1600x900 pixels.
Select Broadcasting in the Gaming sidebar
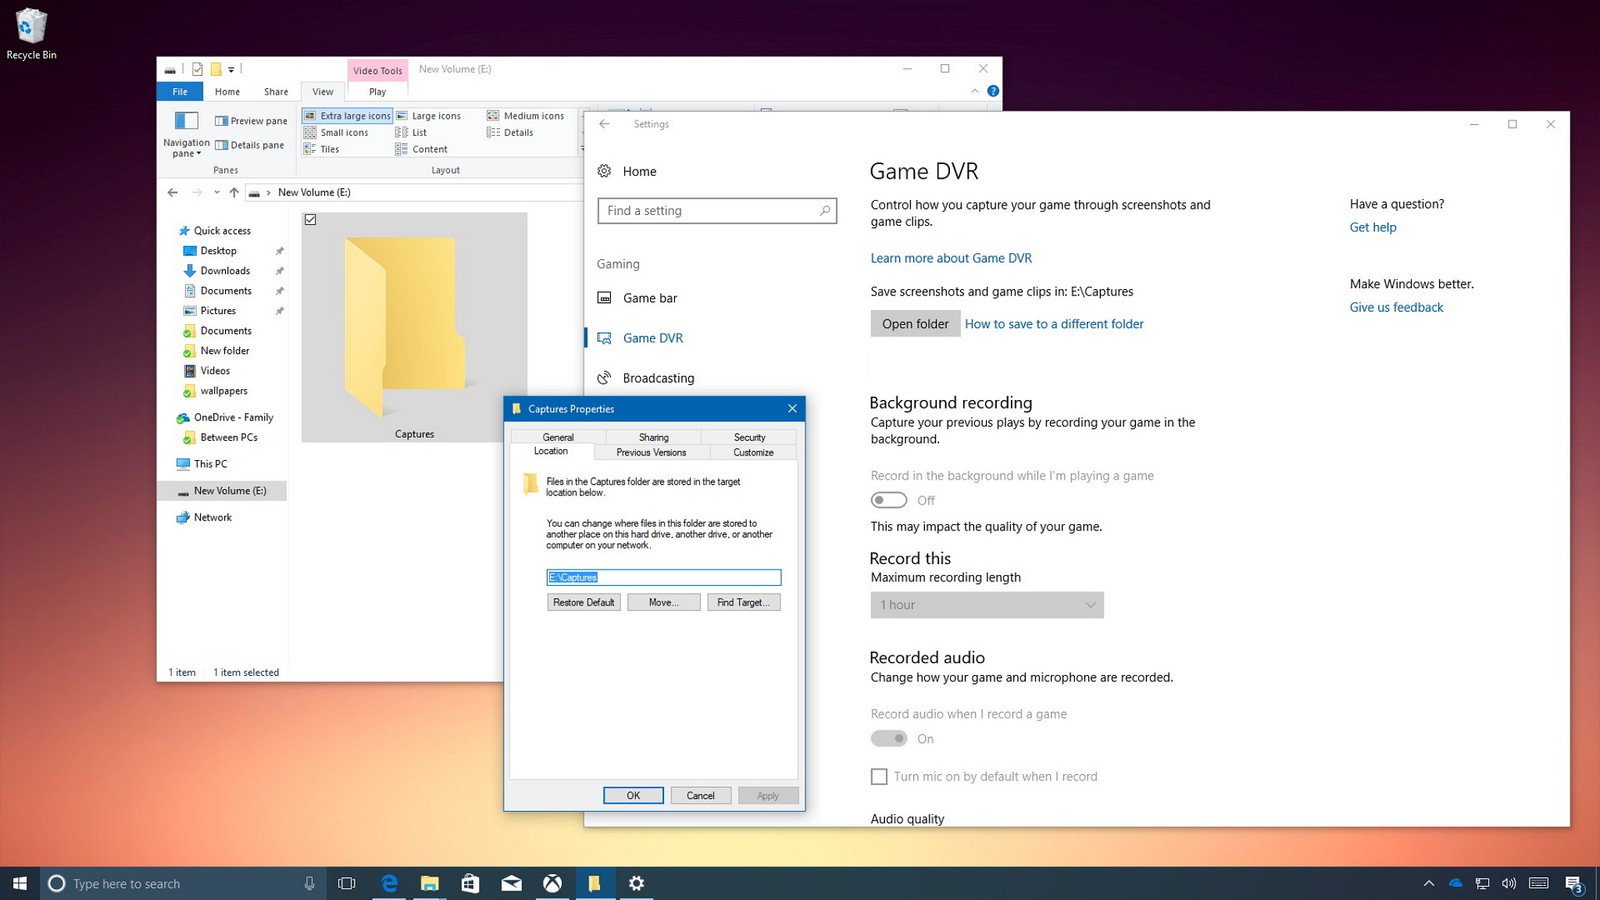tap(658, 378)
